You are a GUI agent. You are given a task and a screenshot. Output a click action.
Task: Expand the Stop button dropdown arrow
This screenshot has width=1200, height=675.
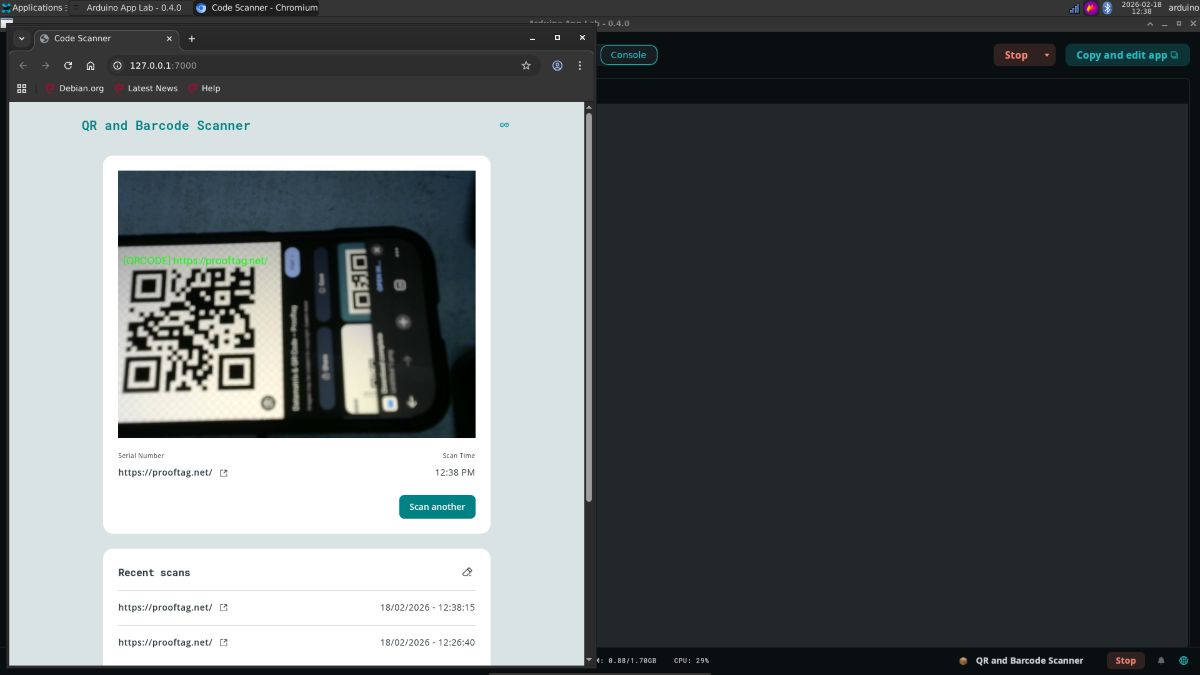[x=1047, y=55]
